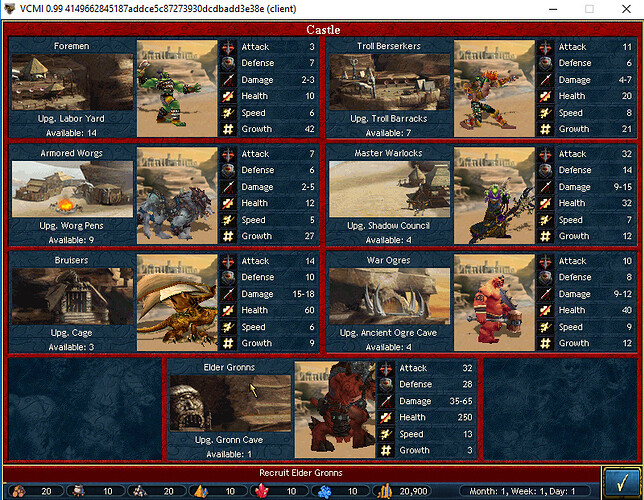Click the Castle title heading
This screenshot has height=500, width=644.
coord(323,30)
